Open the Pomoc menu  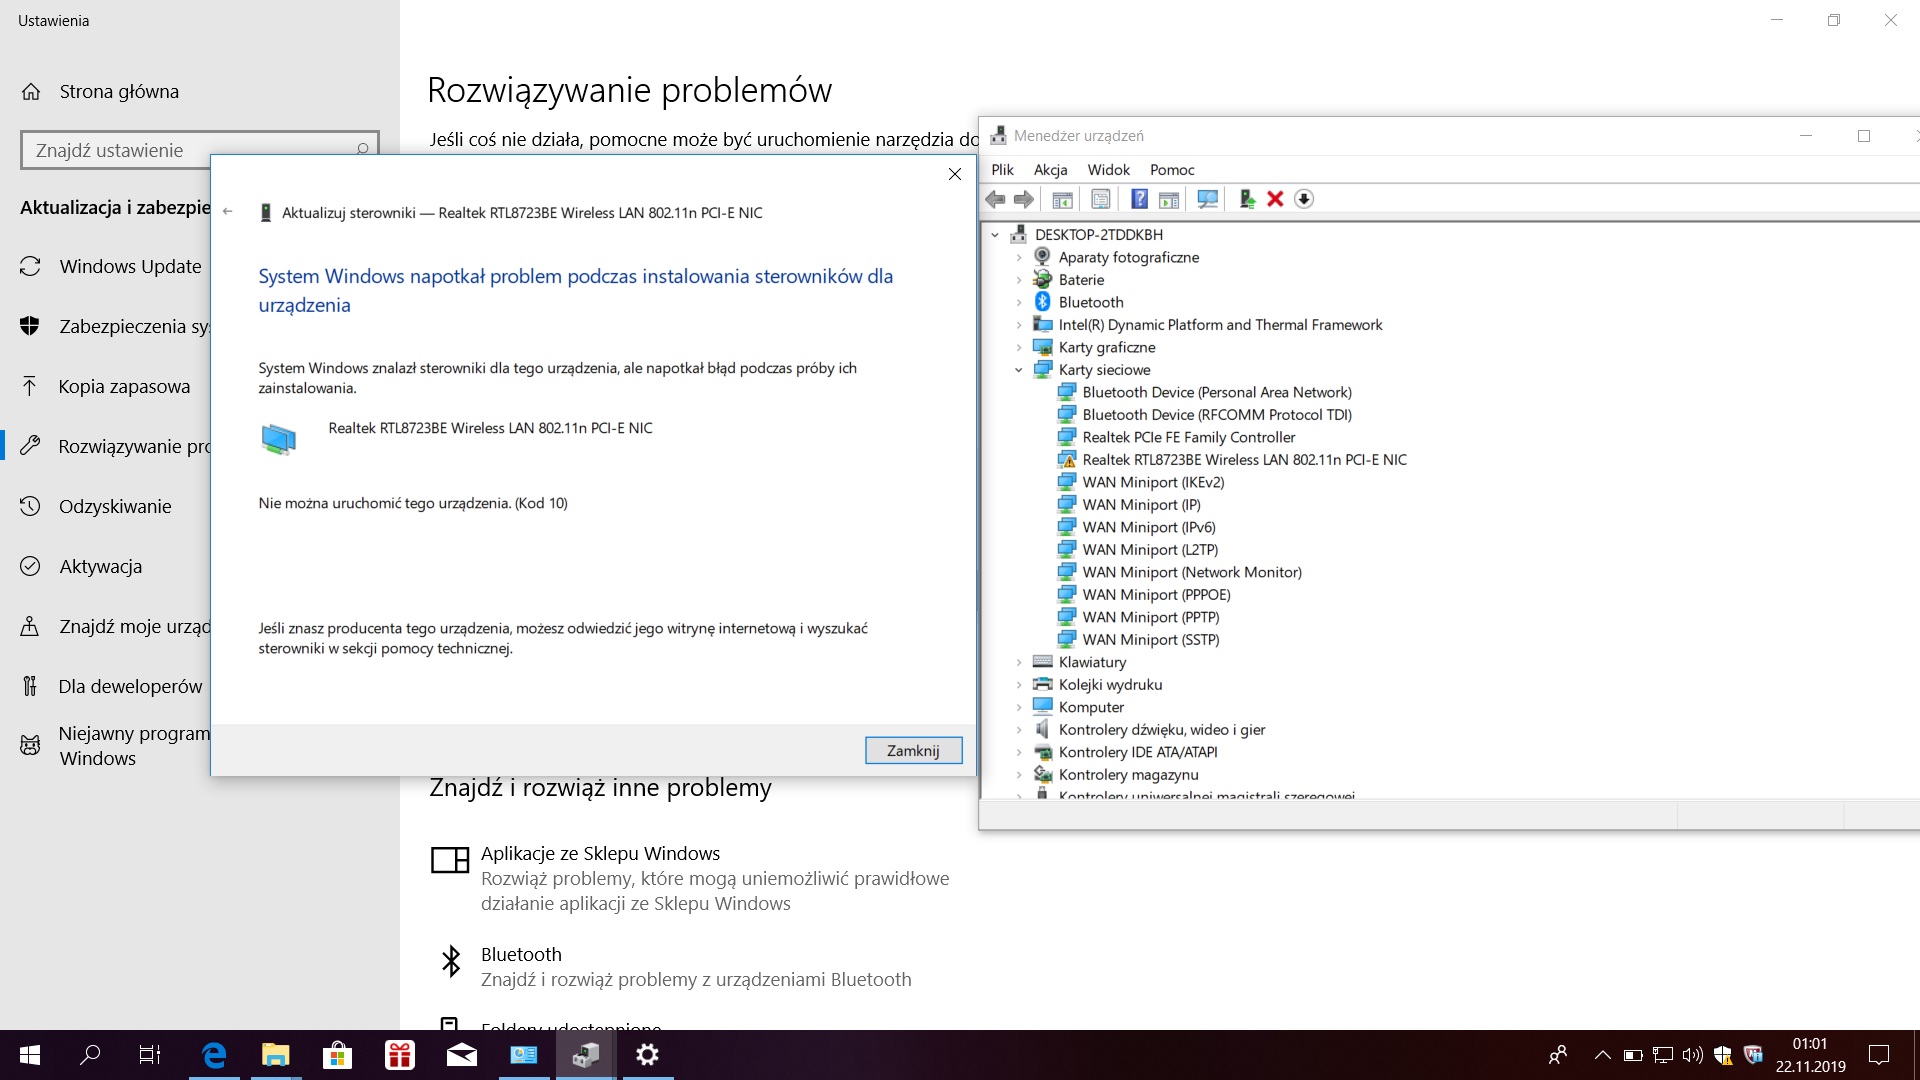pyautogui.click(x=1172, y=170)
